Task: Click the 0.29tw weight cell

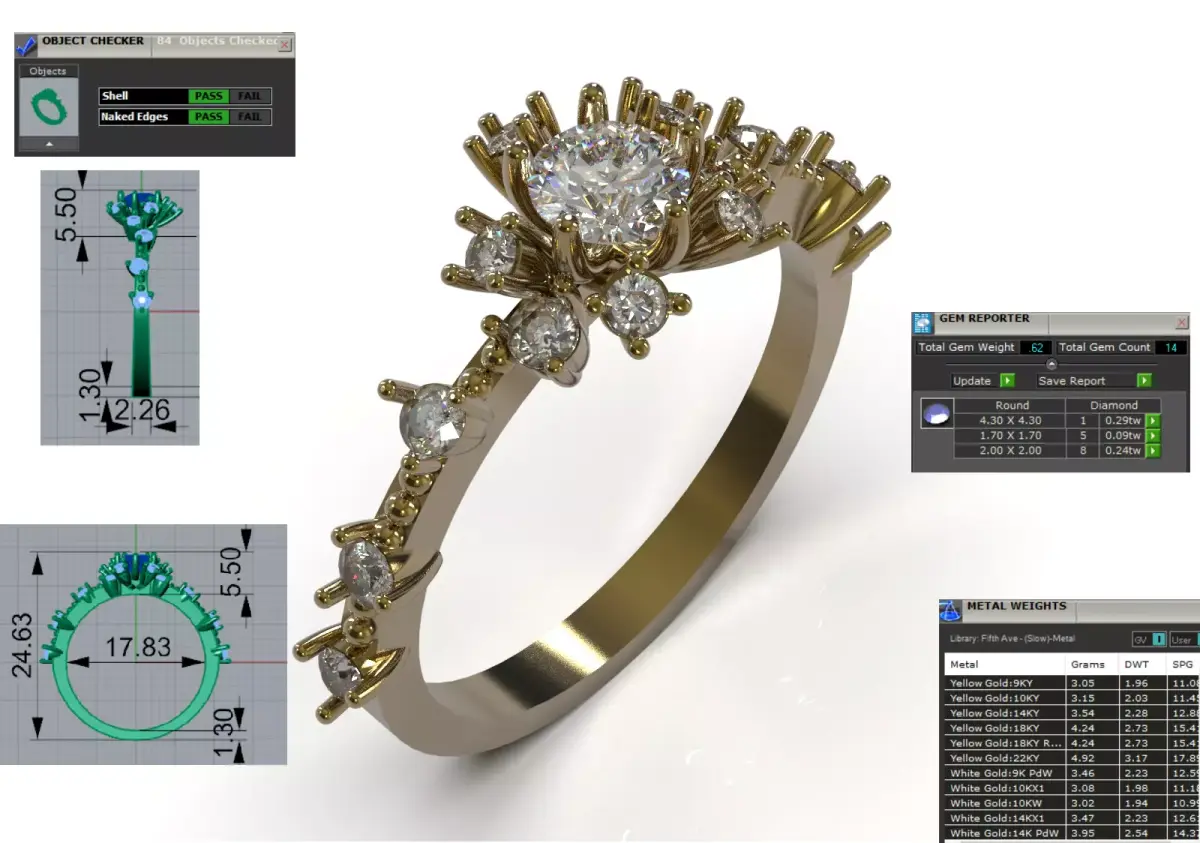Action: tap(1121, 421)
